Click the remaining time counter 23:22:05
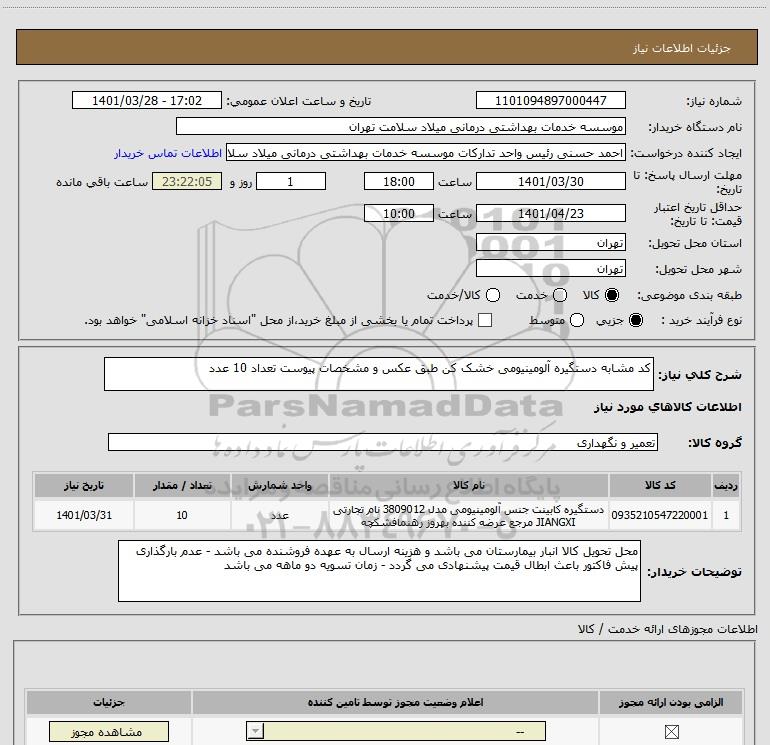 [187, 181]
